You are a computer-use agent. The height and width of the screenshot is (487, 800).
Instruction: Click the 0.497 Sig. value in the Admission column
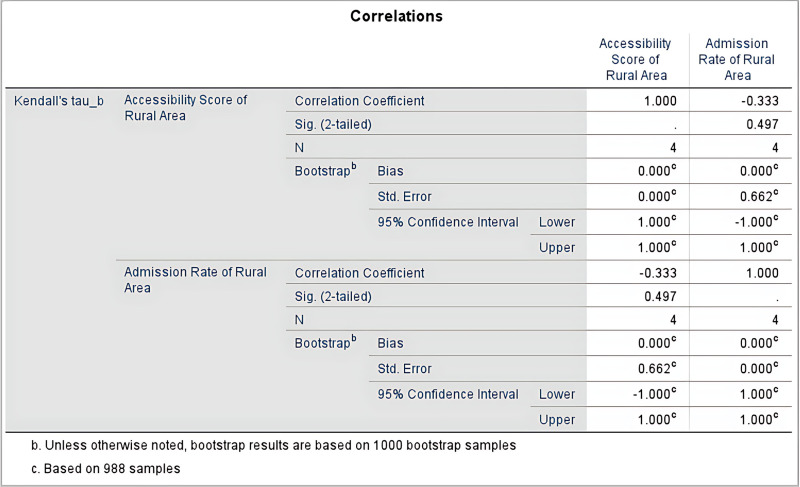pos(762,124)
